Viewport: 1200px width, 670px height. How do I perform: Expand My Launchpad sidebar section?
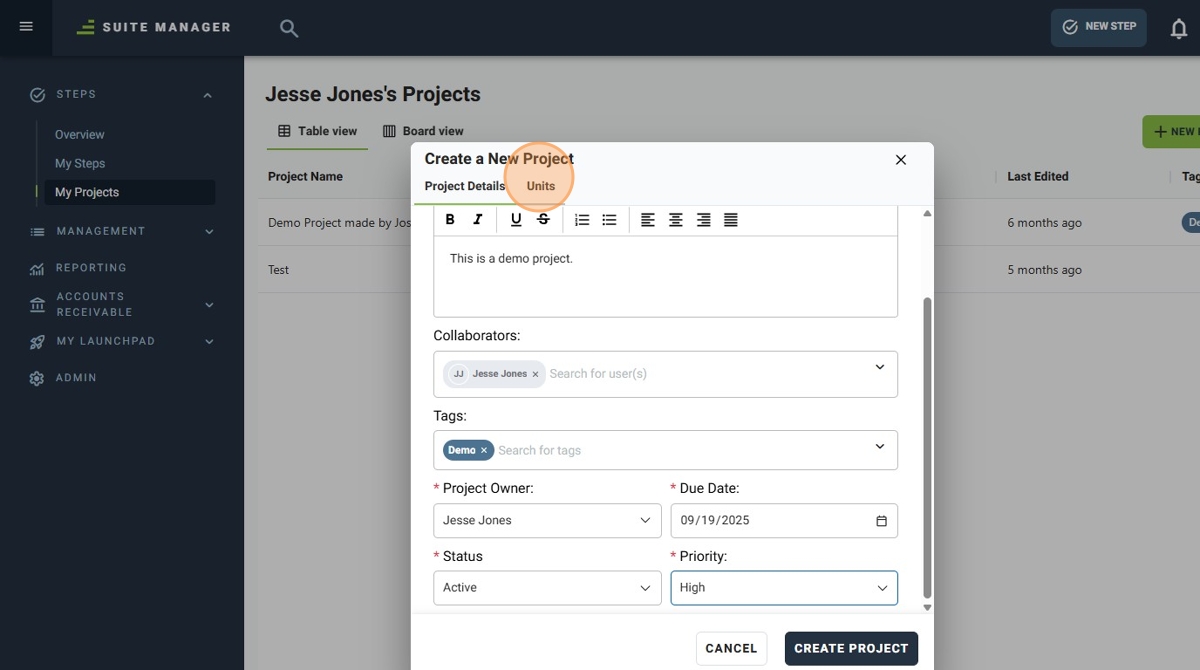[x=209, y=342]
